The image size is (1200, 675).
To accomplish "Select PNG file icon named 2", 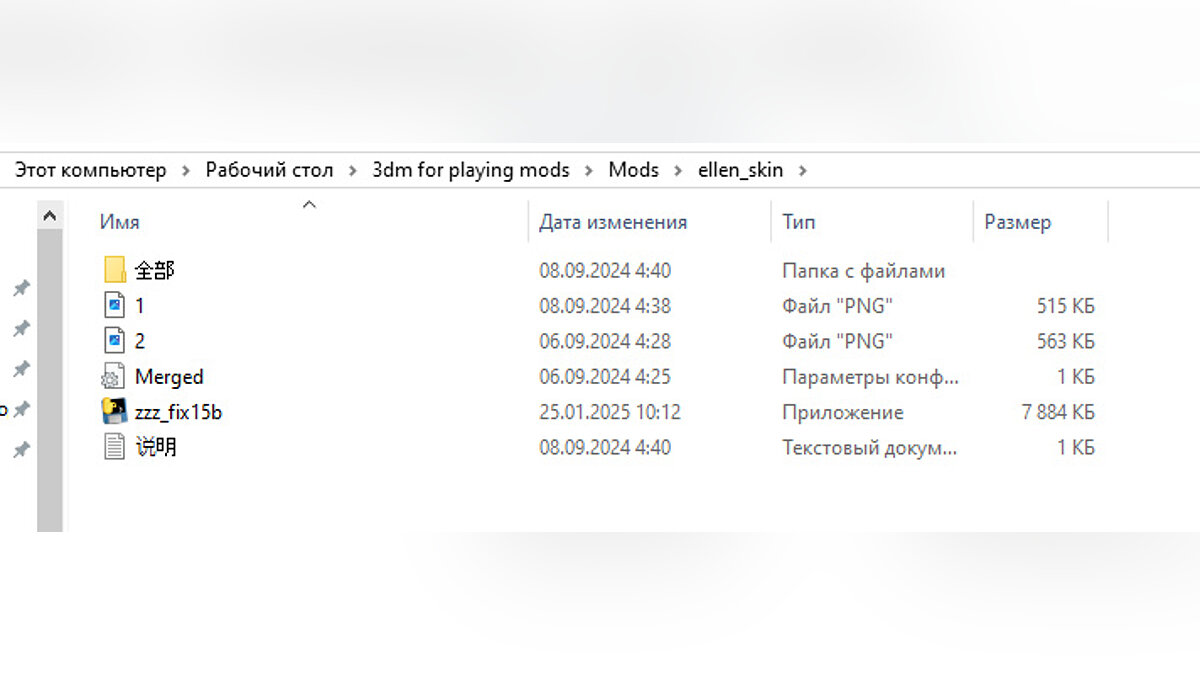I will tap(115, 341).
